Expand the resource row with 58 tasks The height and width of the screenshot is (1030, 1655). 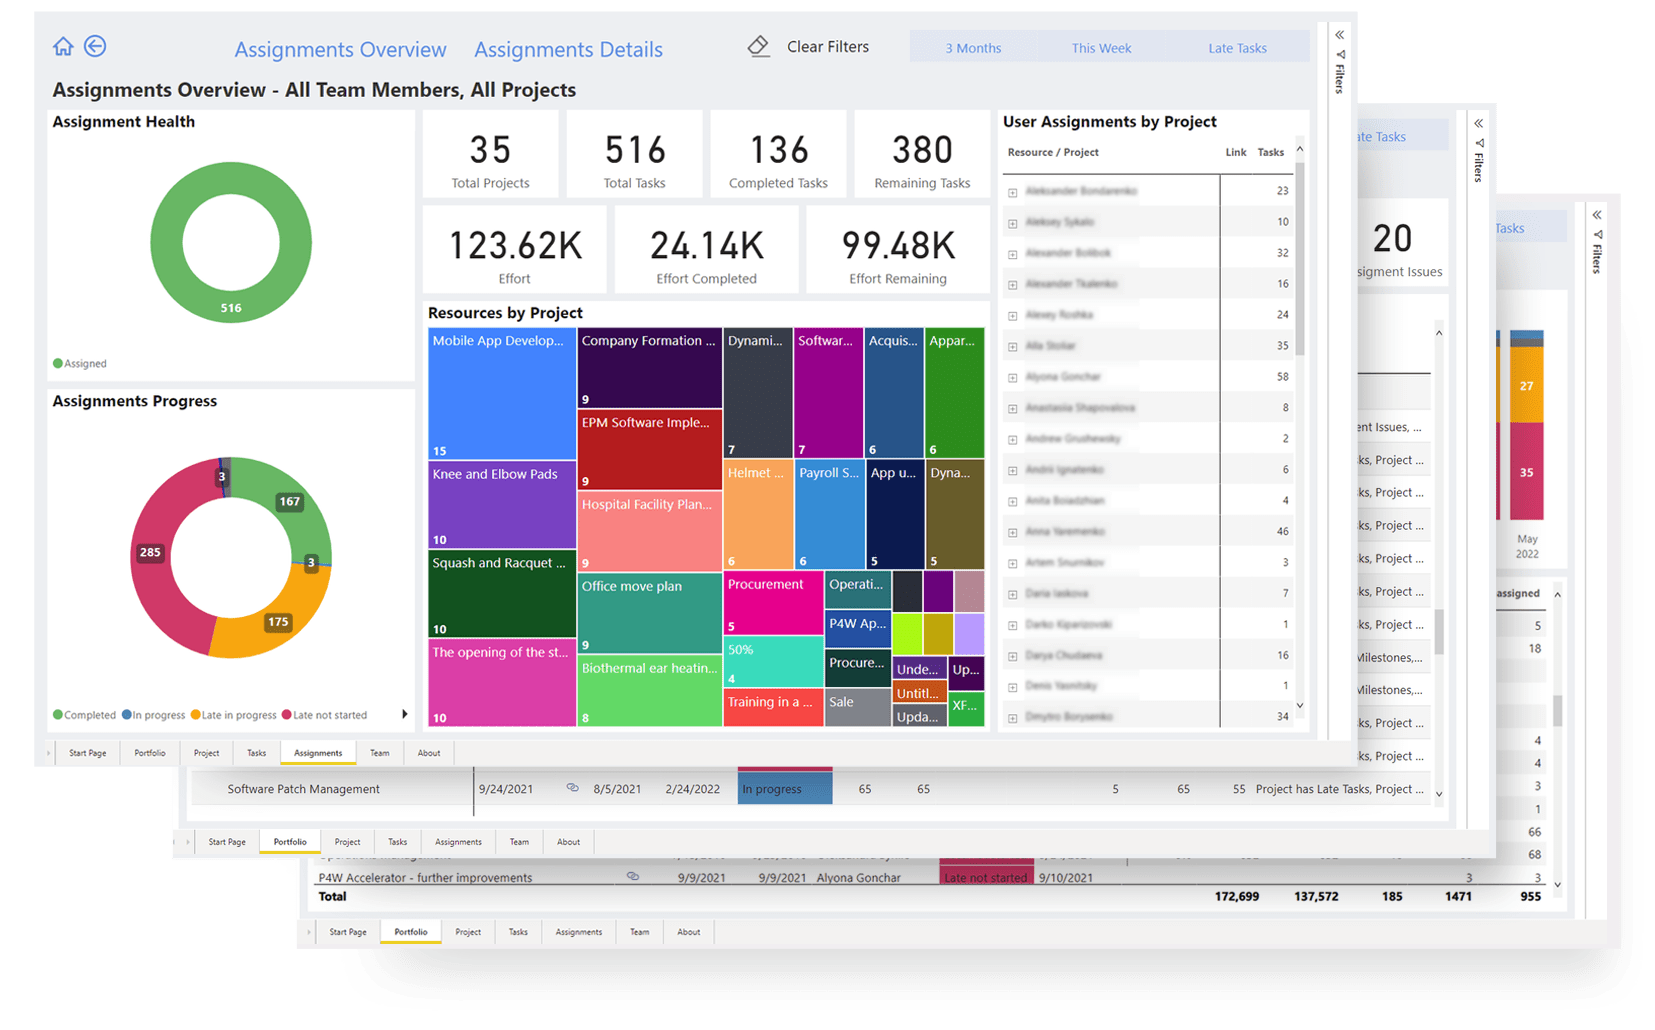tap(1012, 378)
